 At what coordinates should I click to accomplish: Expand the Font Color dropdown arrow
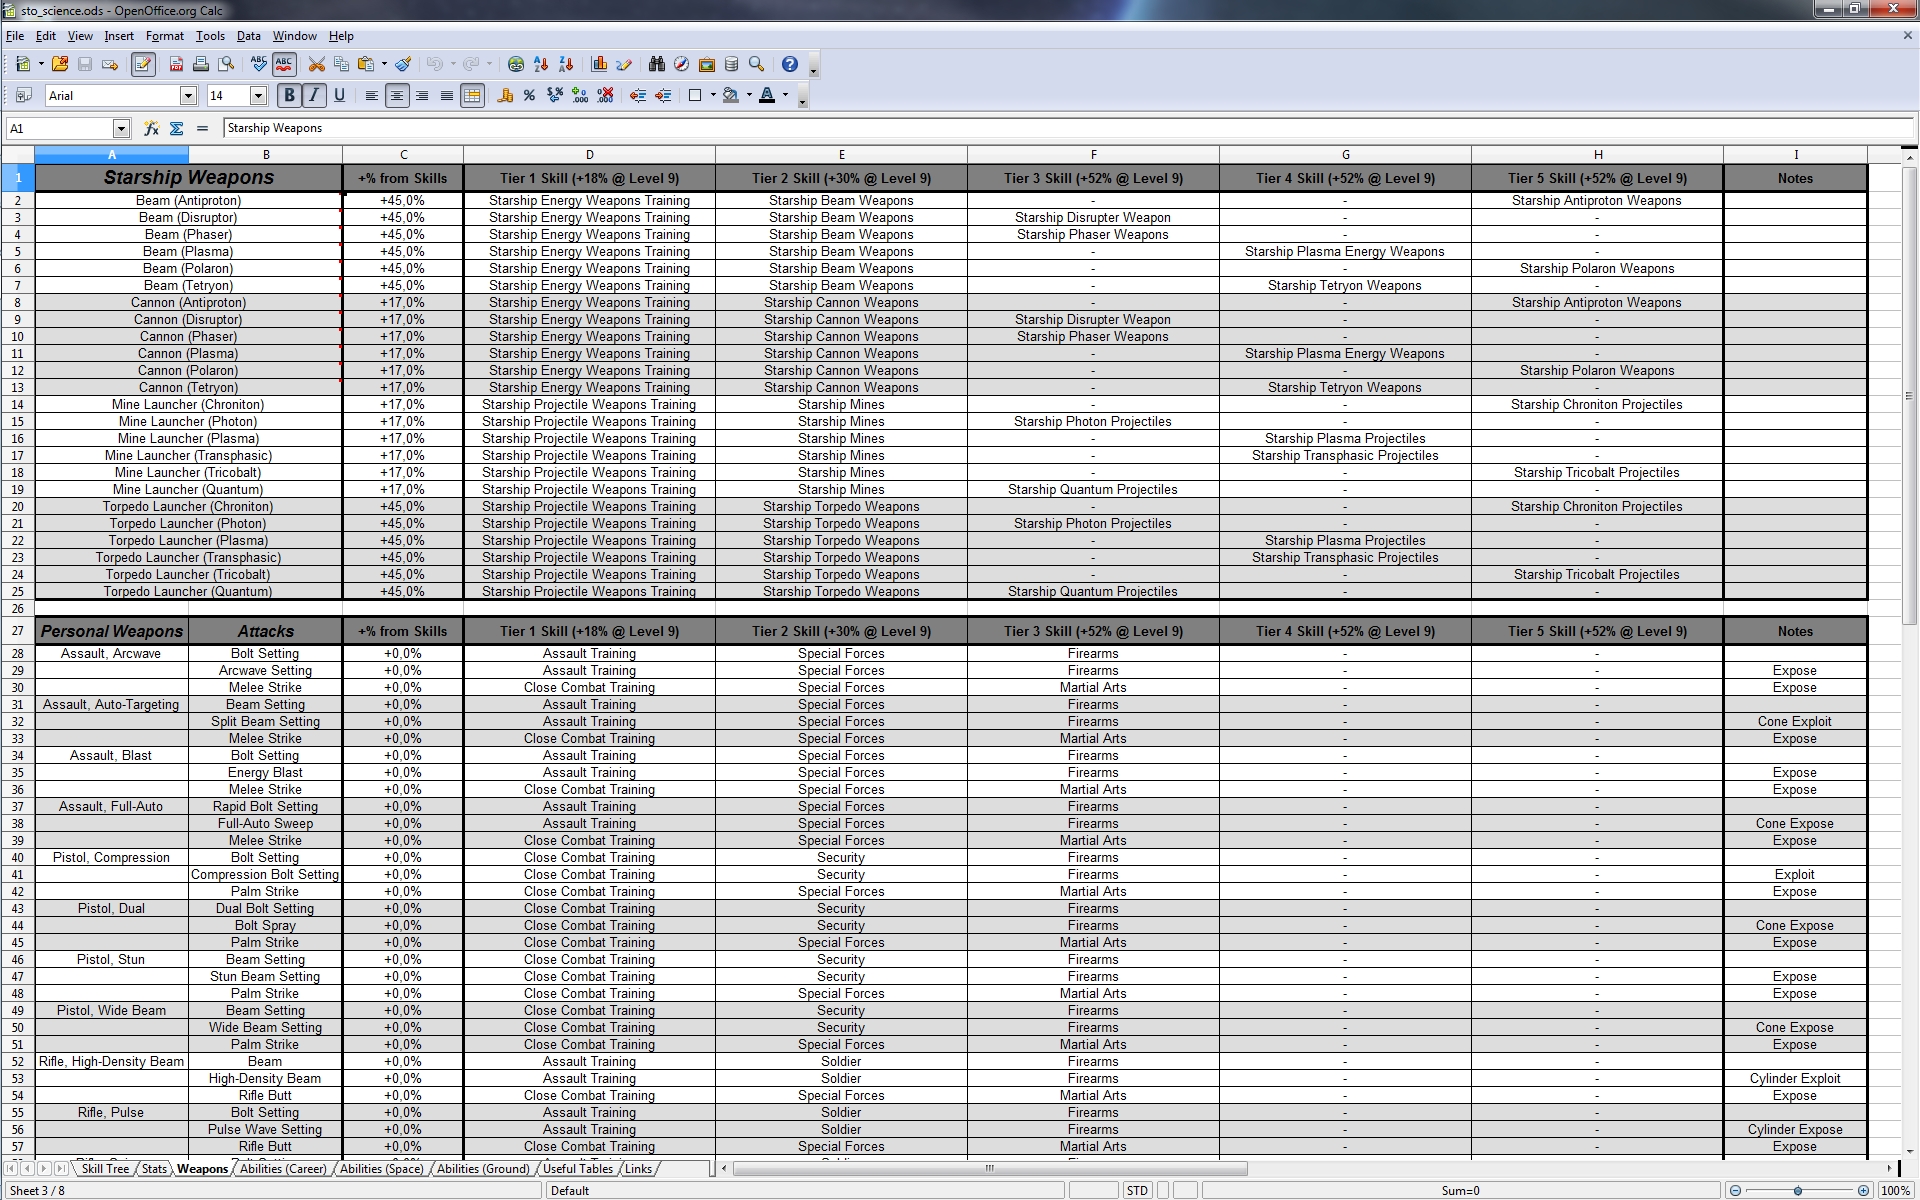[x=785, y=96]
